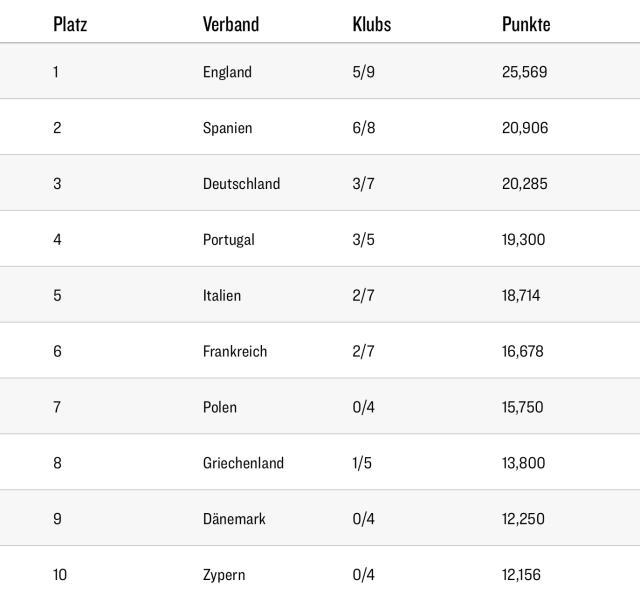This screenshot has width=640, height=594.
Task: Click on Portugal in the table
Action: [228, 240]
